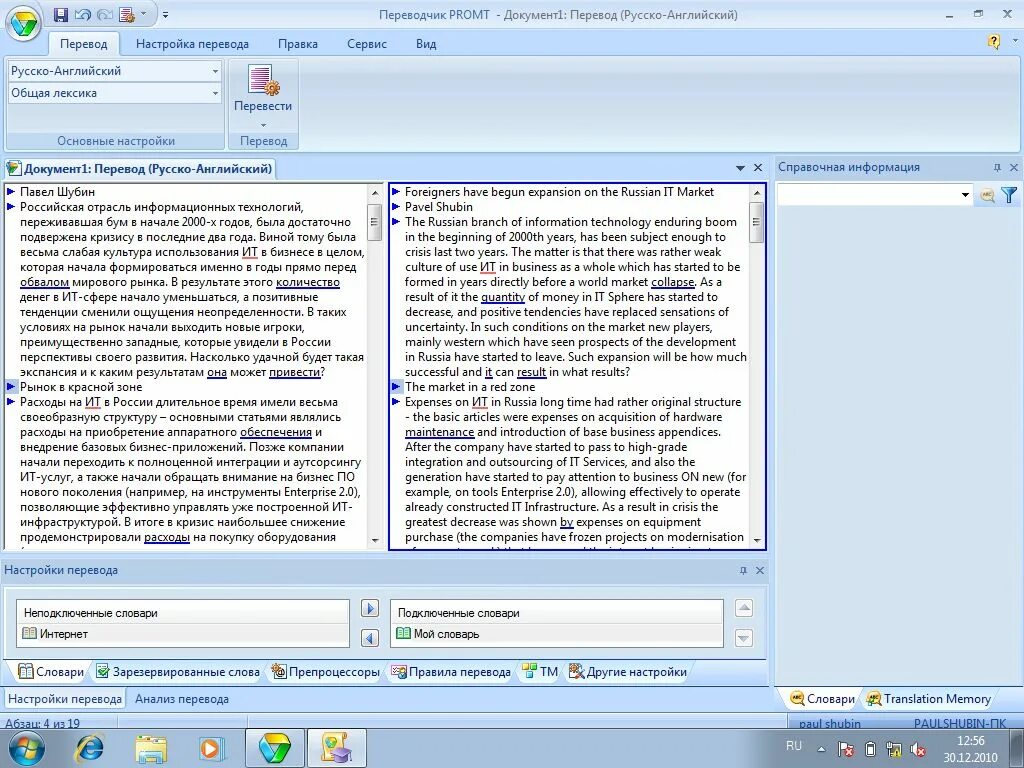Select the Настройки перевода bottom tab

pyautogui.click(x=65, y=699)
